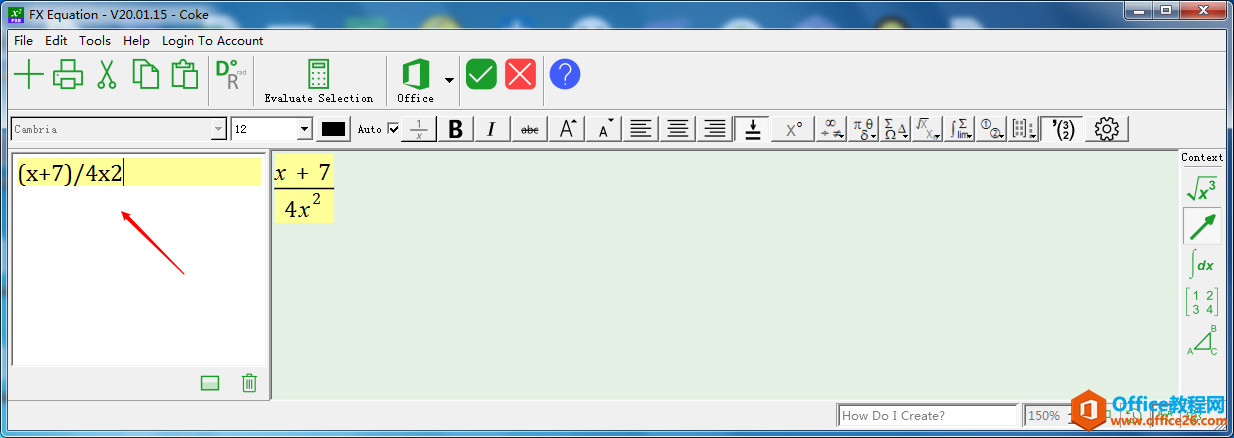Open the Tools menu

point(95,41)
